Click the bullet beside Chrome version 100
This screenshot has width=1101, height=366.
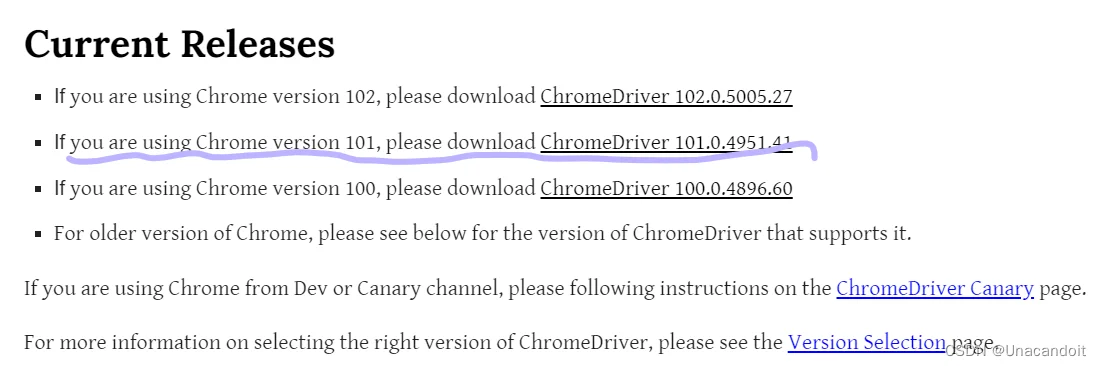pyautogui.click(x=38, y=190)
